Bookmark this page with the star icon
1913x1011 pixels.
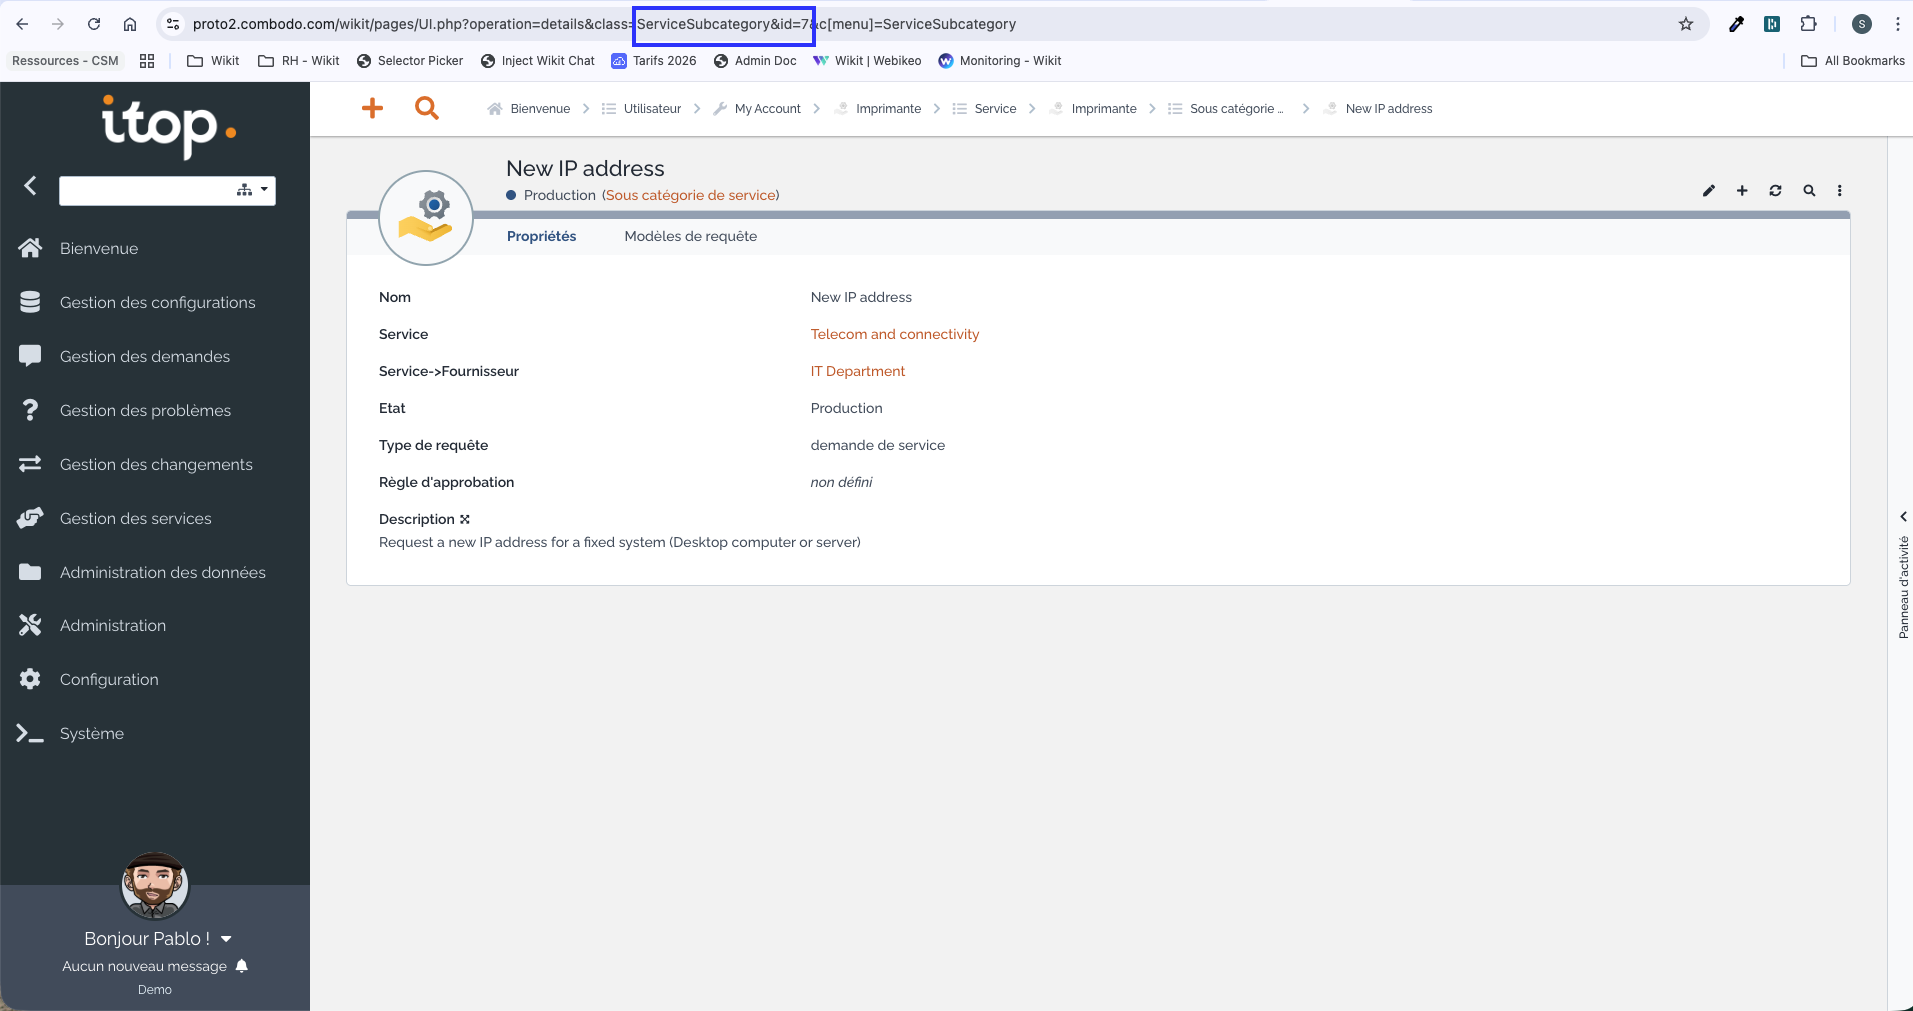coord(1686,24)
